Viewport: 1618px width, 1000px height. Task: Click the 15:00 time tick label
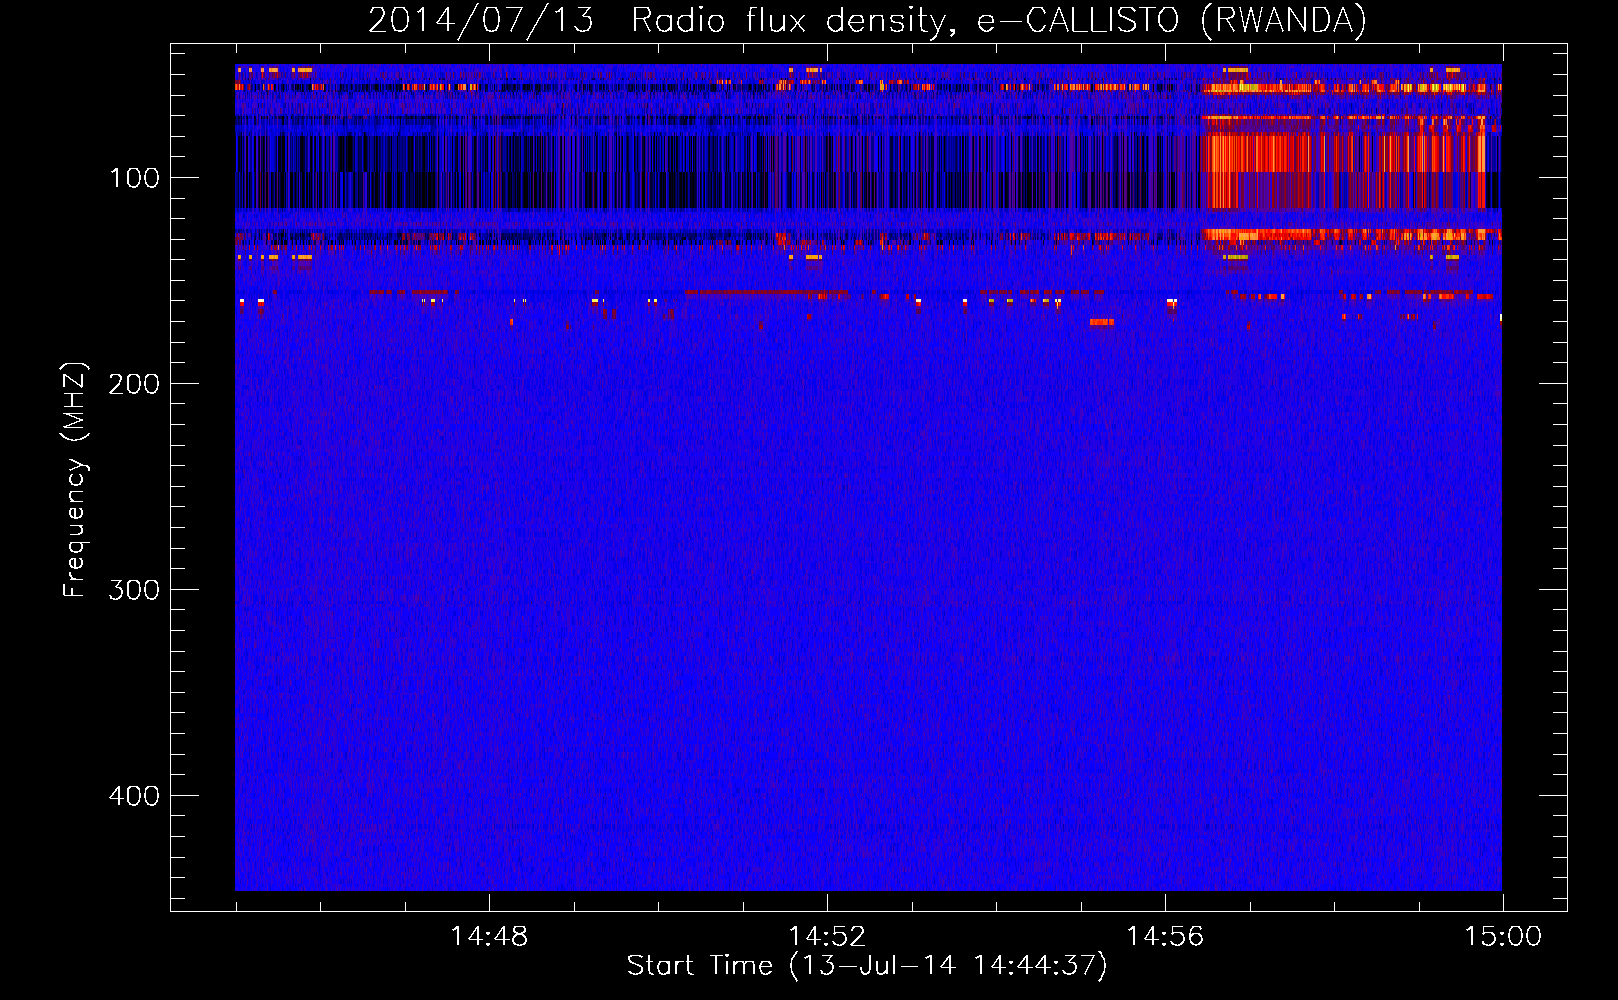click(x=1503, y=936)
